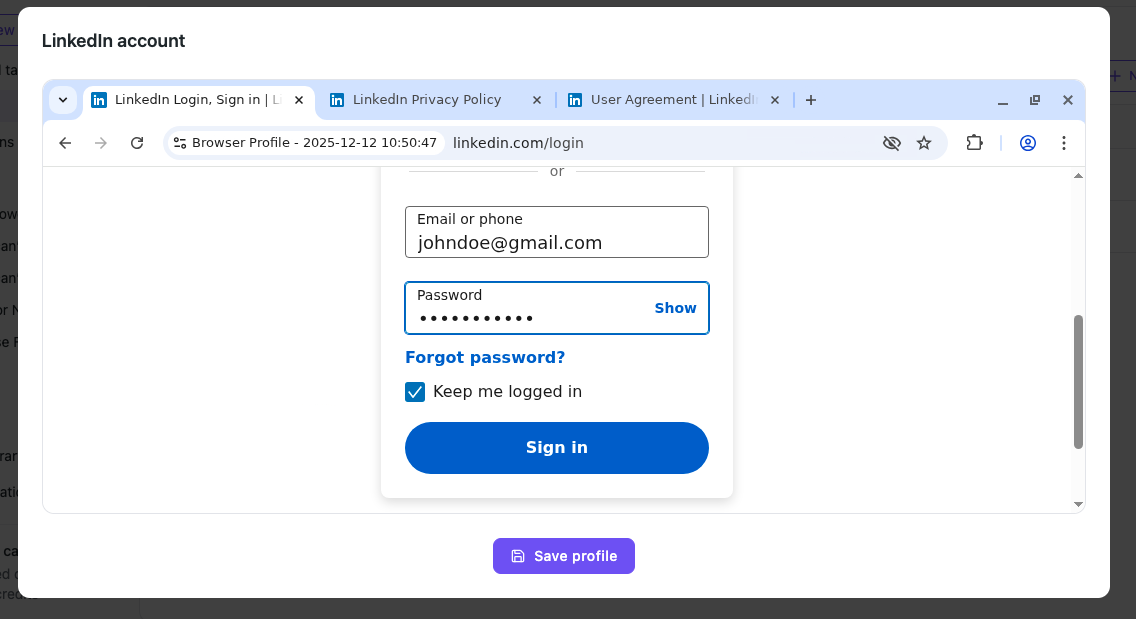Focus the Email or phone field
The height and width of the screenshot is (619, 1136).
tap(556, 232)
